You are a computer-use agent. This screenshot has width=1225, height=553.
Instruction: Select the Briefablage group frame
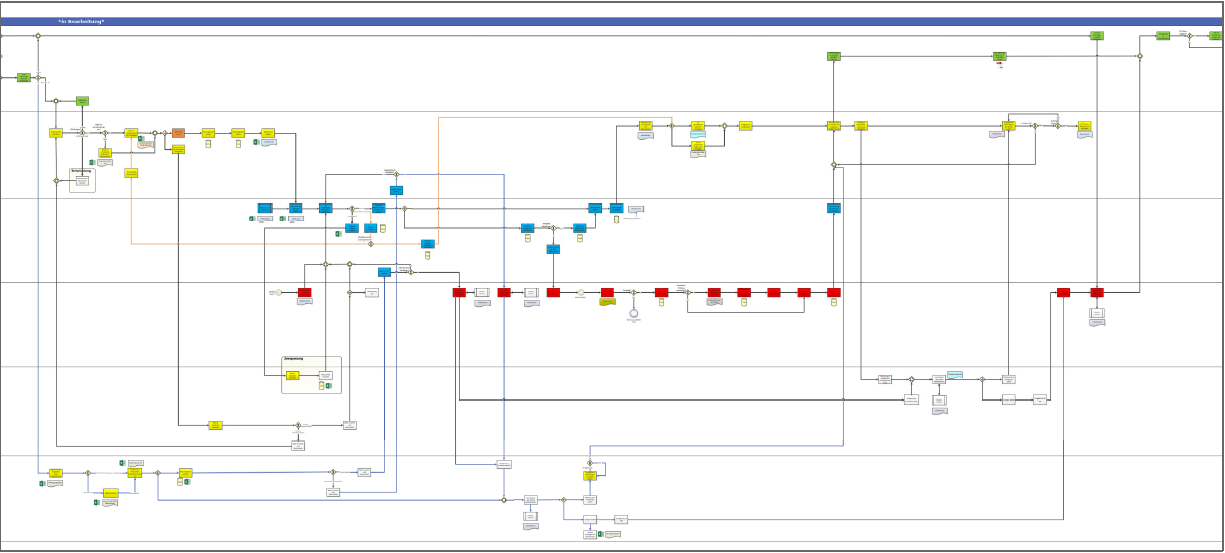click(x=82, y=180)
